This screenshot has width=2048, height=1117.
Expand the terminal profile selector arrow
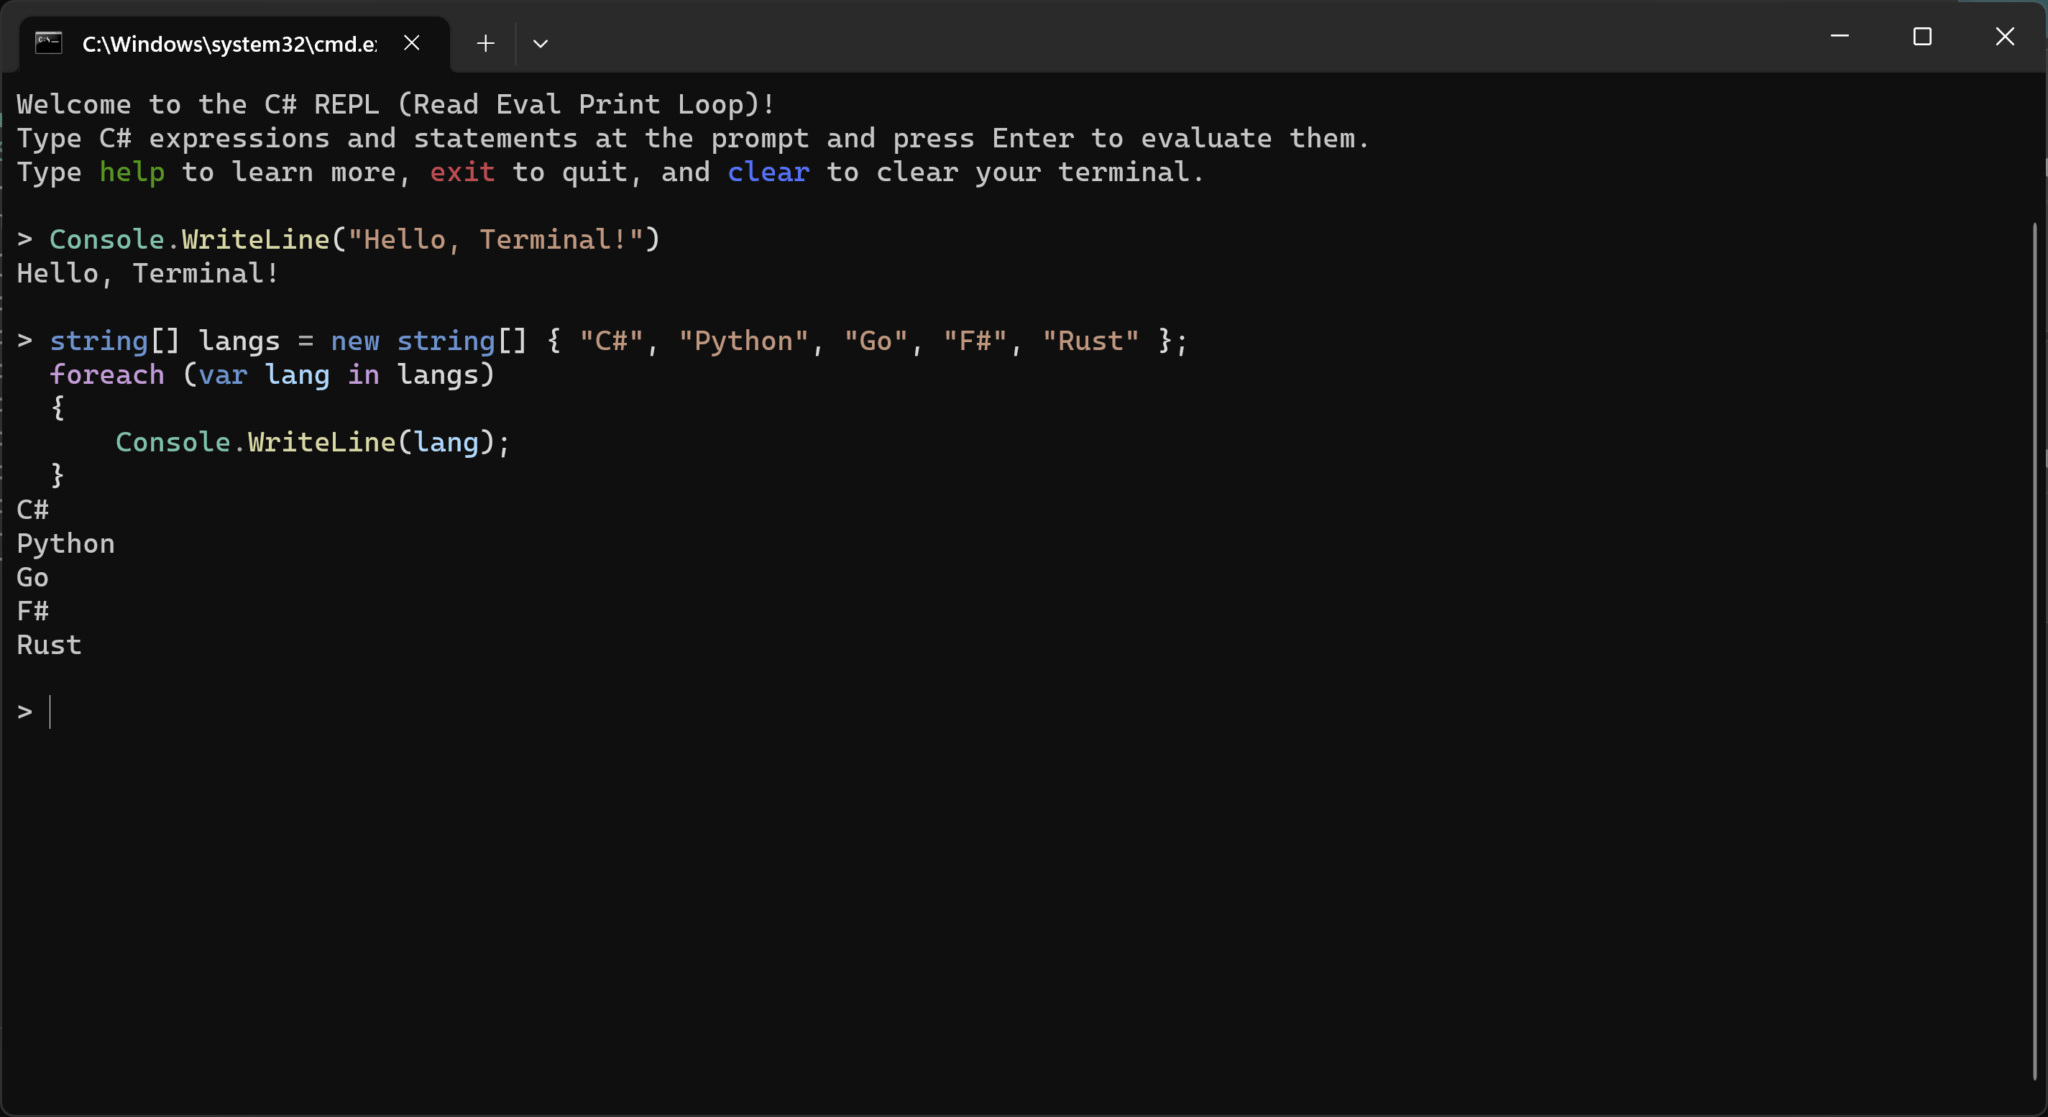point(540,43)
